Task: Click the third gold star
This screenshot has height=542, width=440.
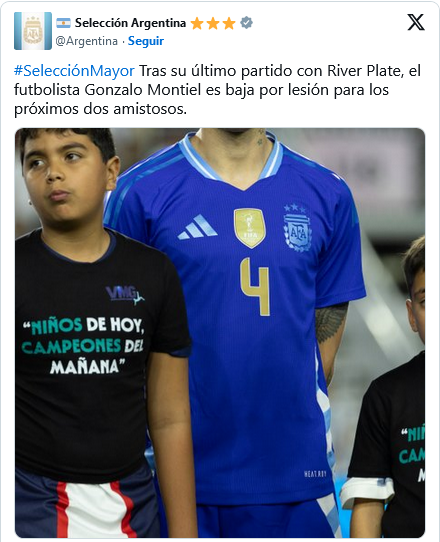Action: [x=229, y=23]
